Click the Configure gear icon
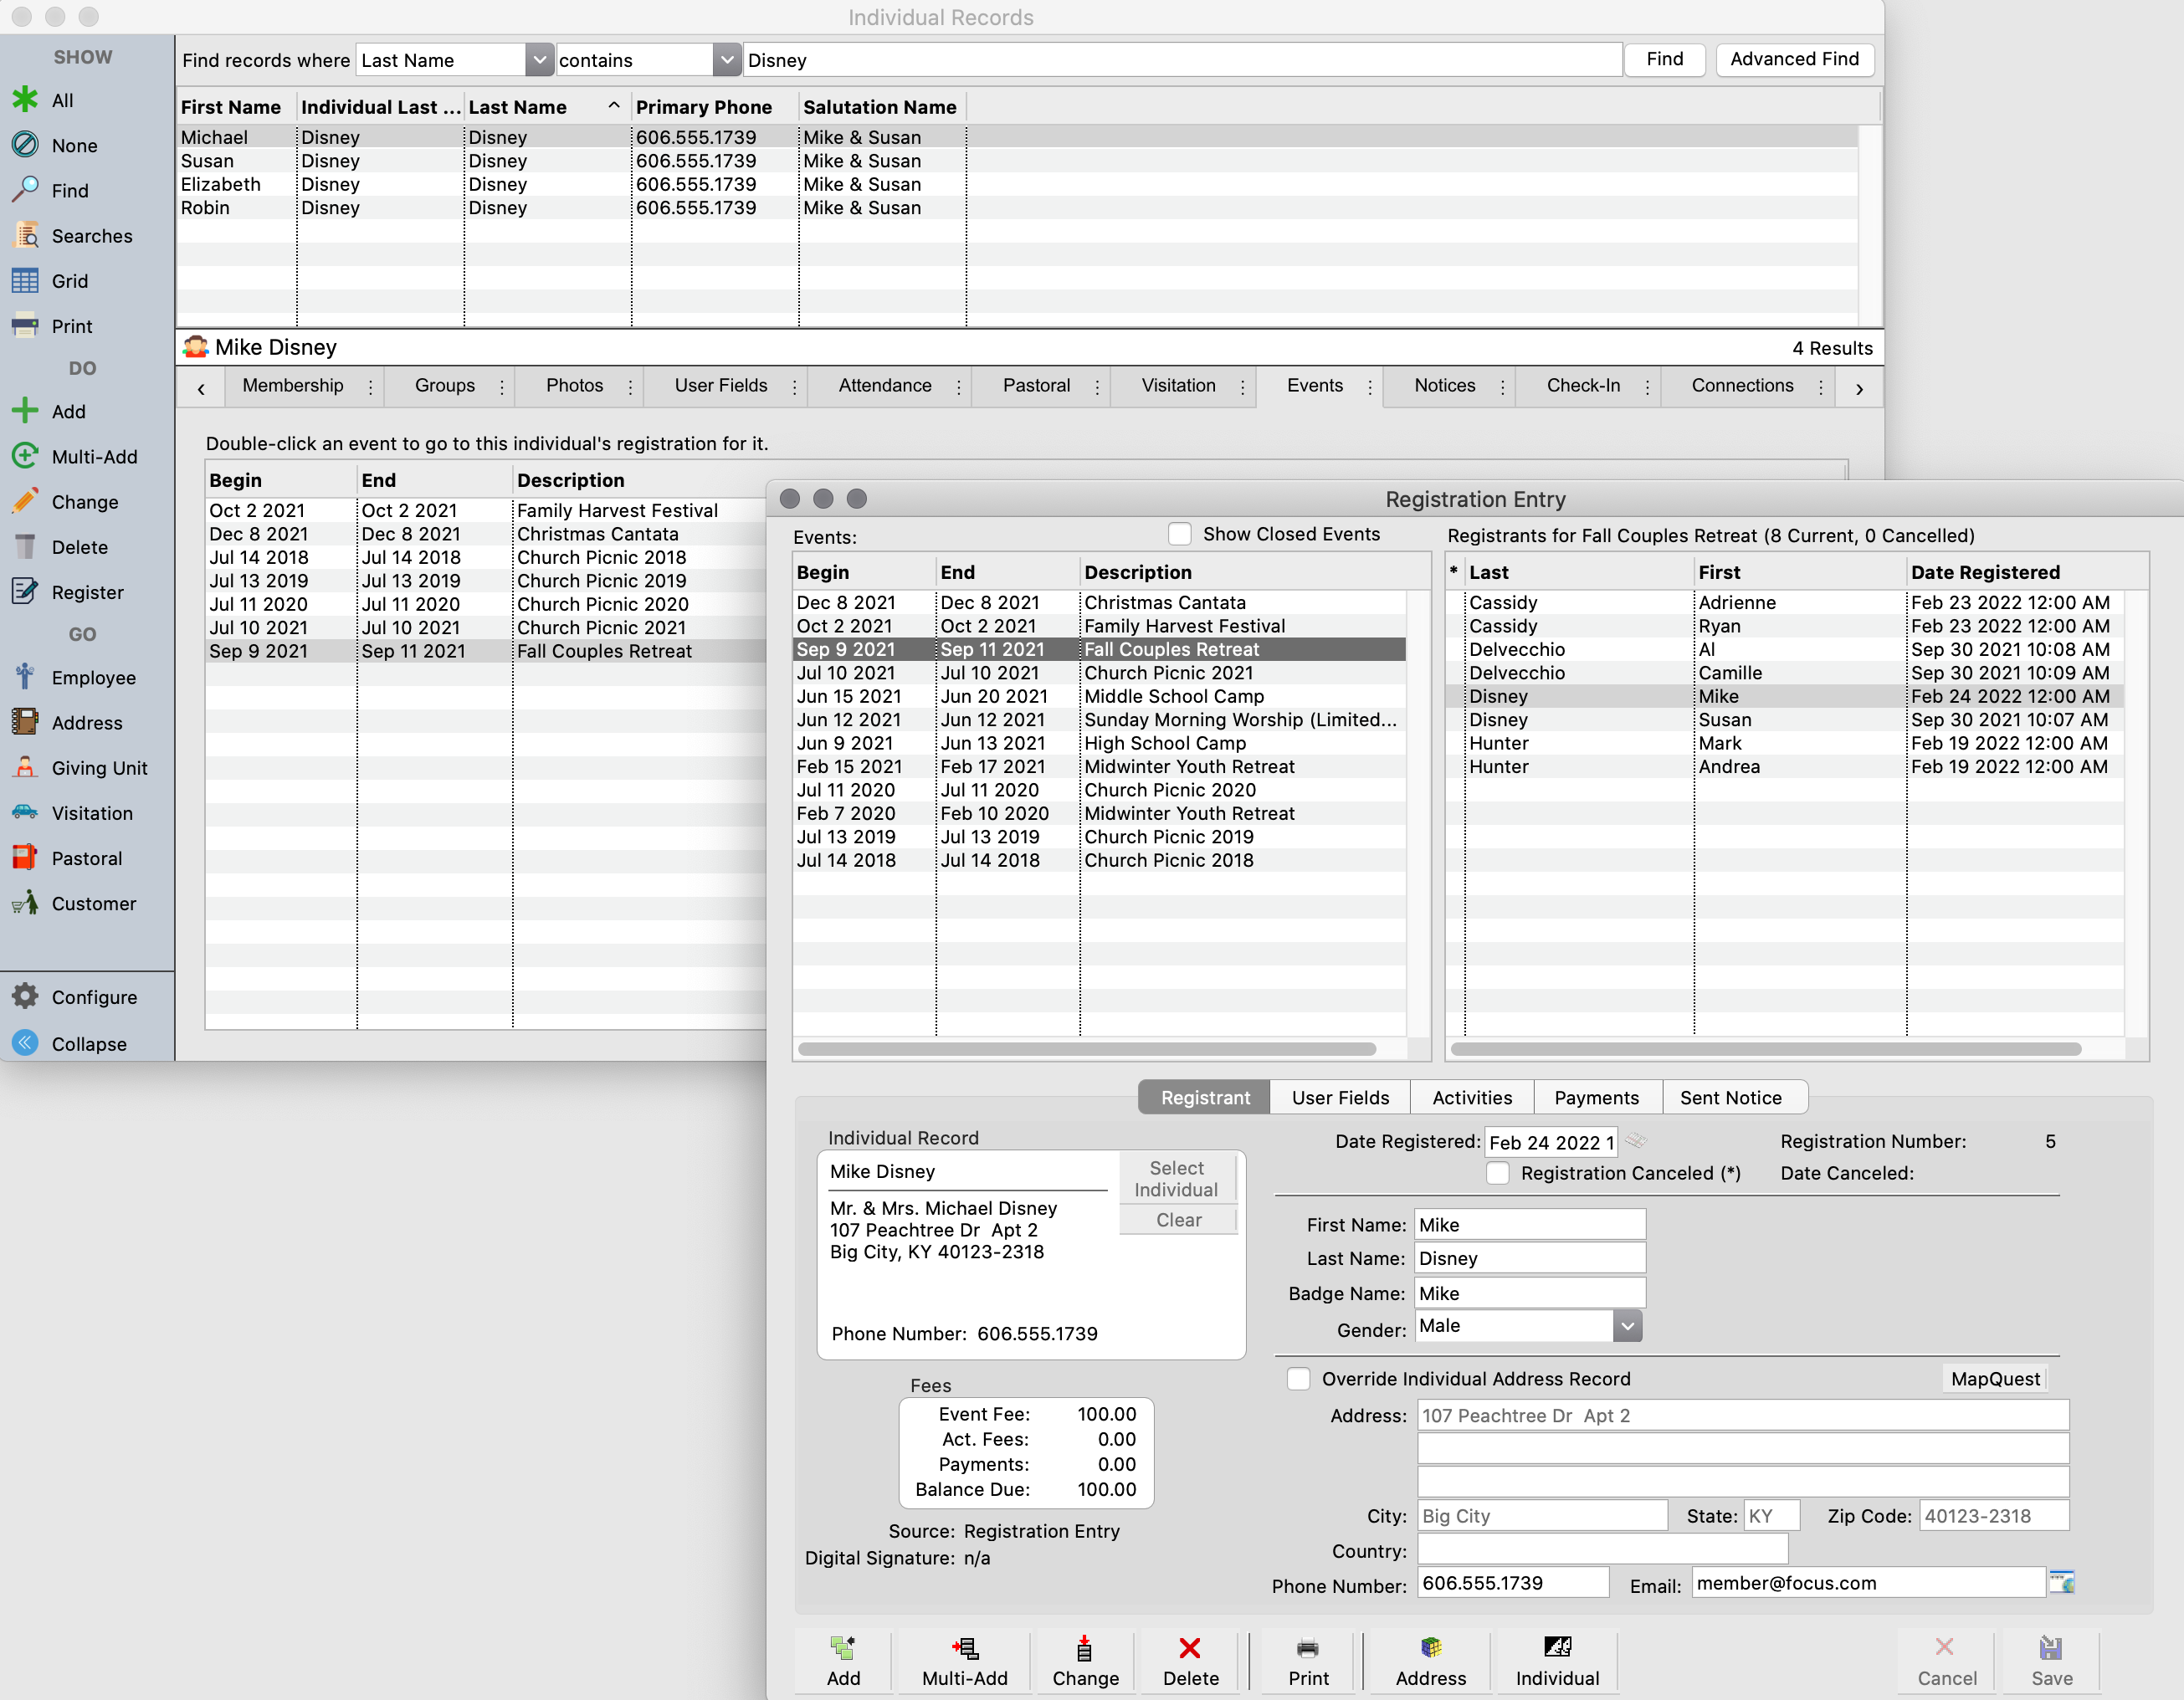2184x1700 pixels. (x=25, y=996)
